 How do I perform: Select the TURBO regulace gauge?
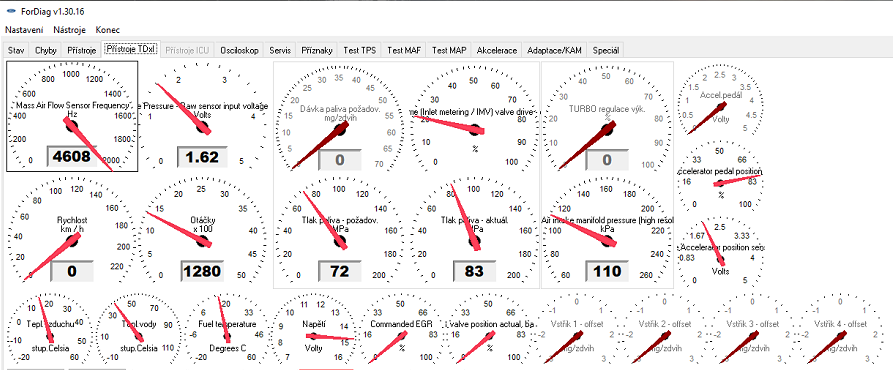tap(607, 118)
